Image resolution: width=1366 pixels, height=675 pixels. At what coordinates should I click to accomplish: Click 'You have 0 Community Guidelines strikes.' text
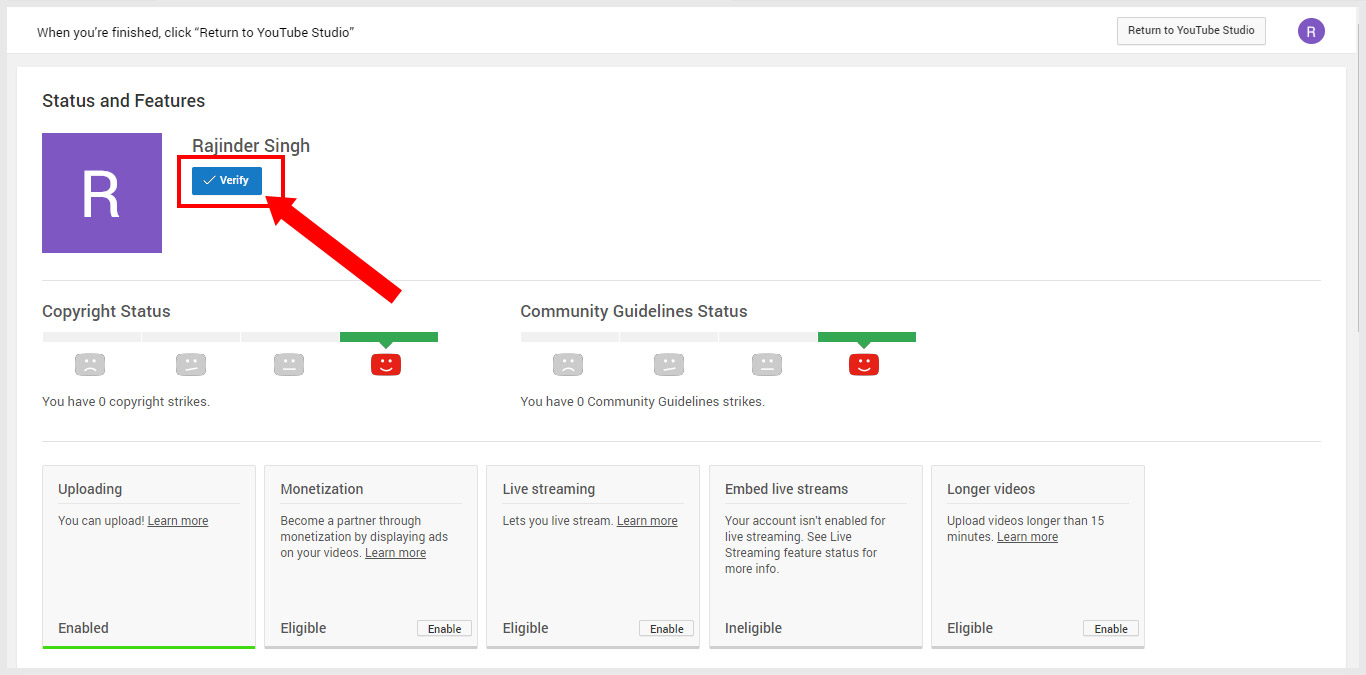642,402
